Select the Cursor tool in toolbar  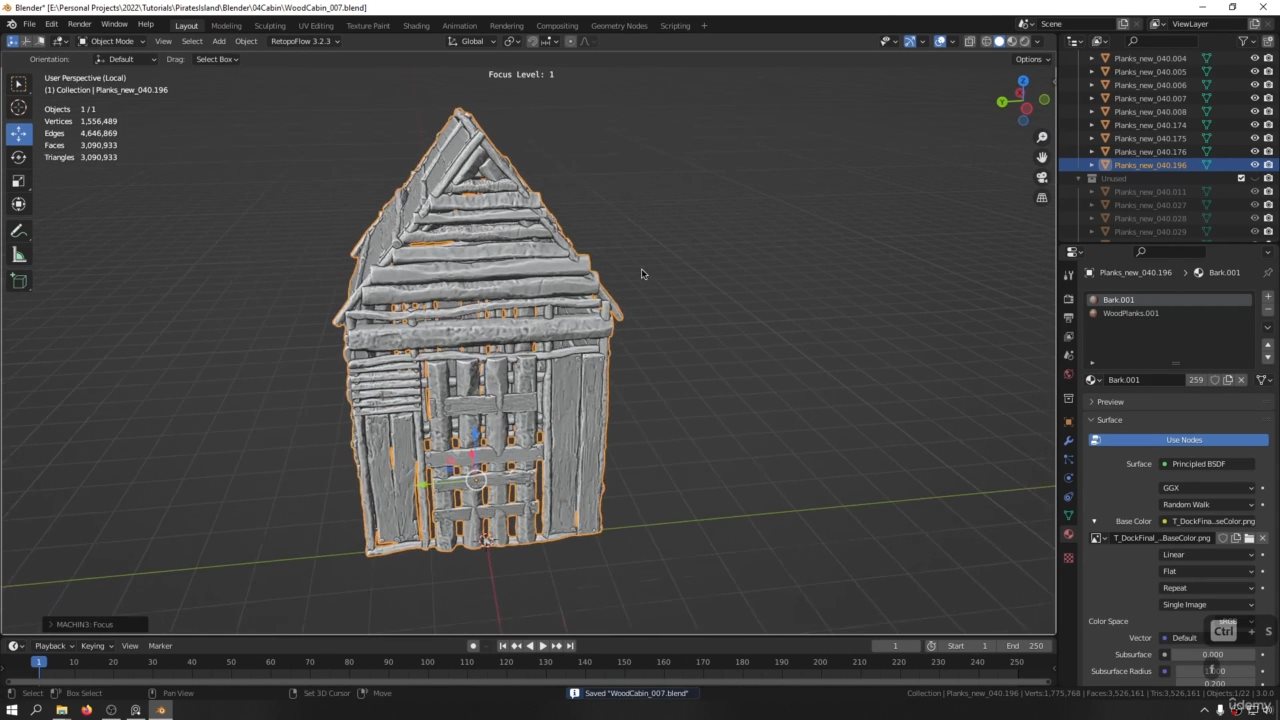(x=19, y=108)
